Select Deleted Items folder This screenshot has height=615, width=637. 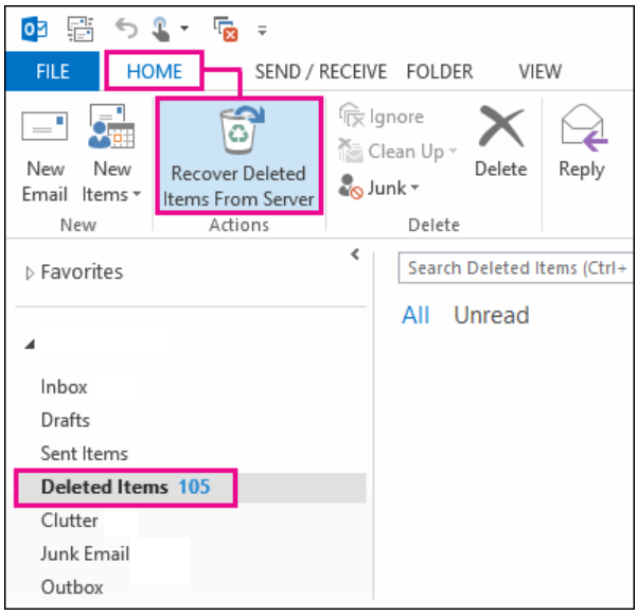pyautogui.click(x=191, y=487)
